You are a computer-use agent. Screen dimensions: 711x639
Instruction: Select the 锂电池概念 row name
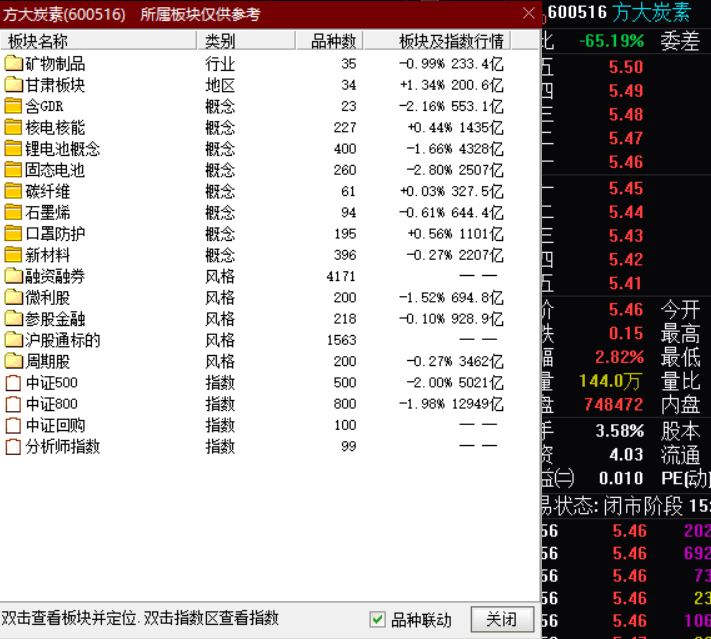[63, 149]
